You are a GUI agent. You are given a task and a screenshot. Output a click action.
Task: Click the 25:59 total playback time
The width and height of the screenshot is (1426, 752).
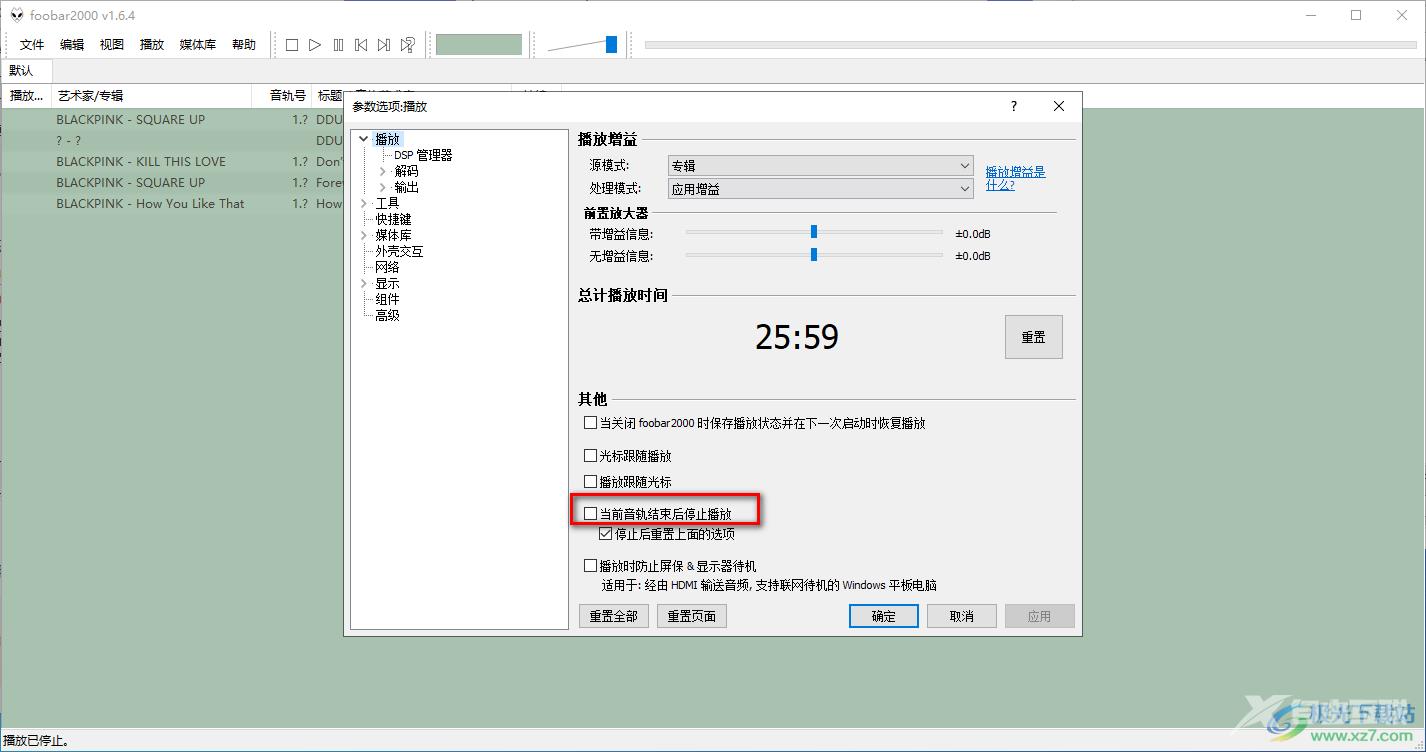click(797, 337)
